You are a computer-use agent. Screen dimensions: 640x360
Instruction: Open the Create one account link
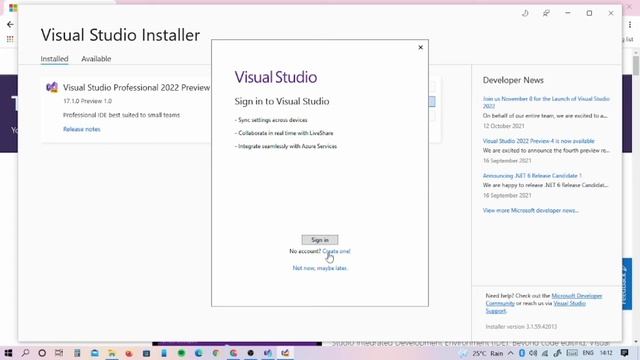pos(336,251)
